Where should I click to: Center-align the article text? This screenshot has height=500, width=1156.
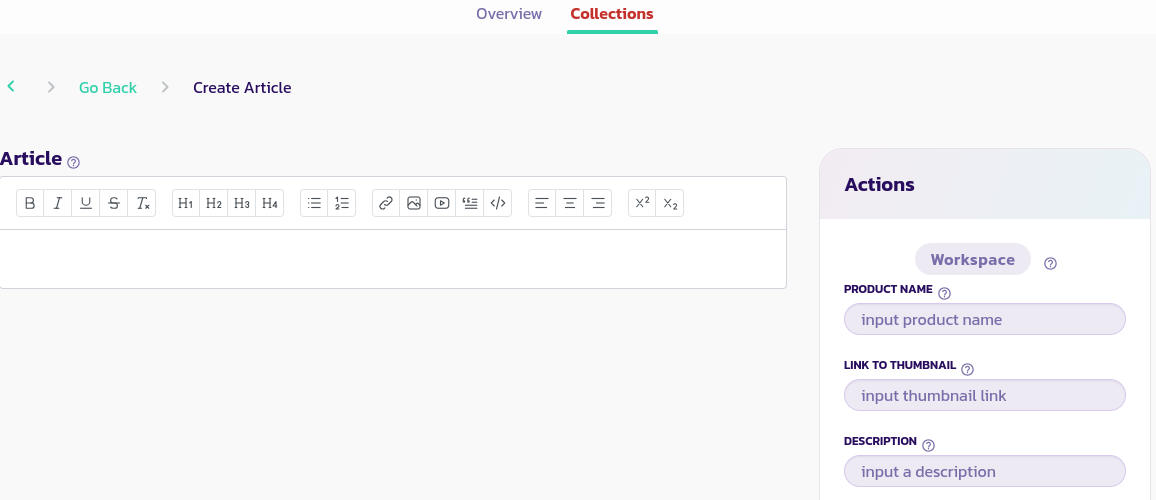[570, 203]
